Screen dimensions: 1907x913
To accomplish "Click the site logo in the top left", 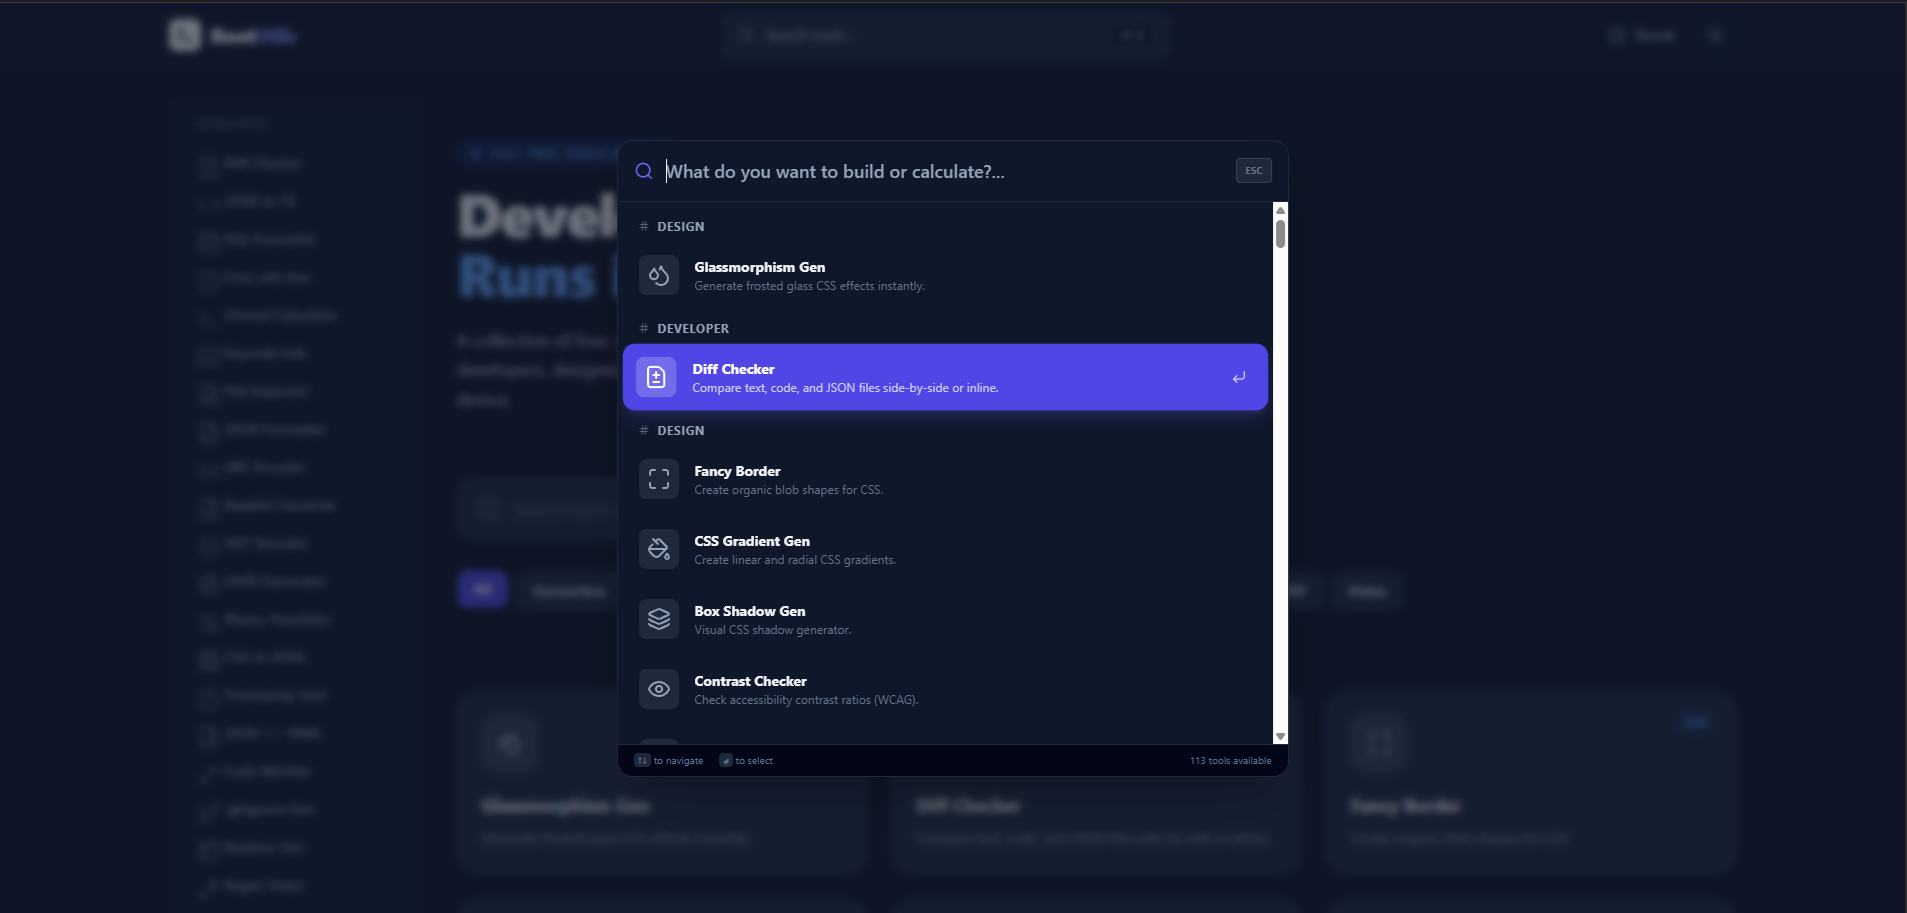I will [232, 35].
